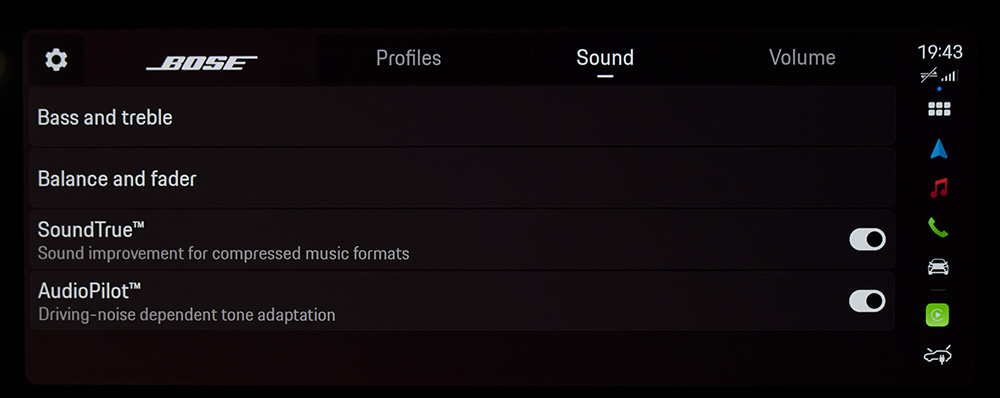
Task: Disable the AudioPilot switch
Action: [x=867, y=301]
